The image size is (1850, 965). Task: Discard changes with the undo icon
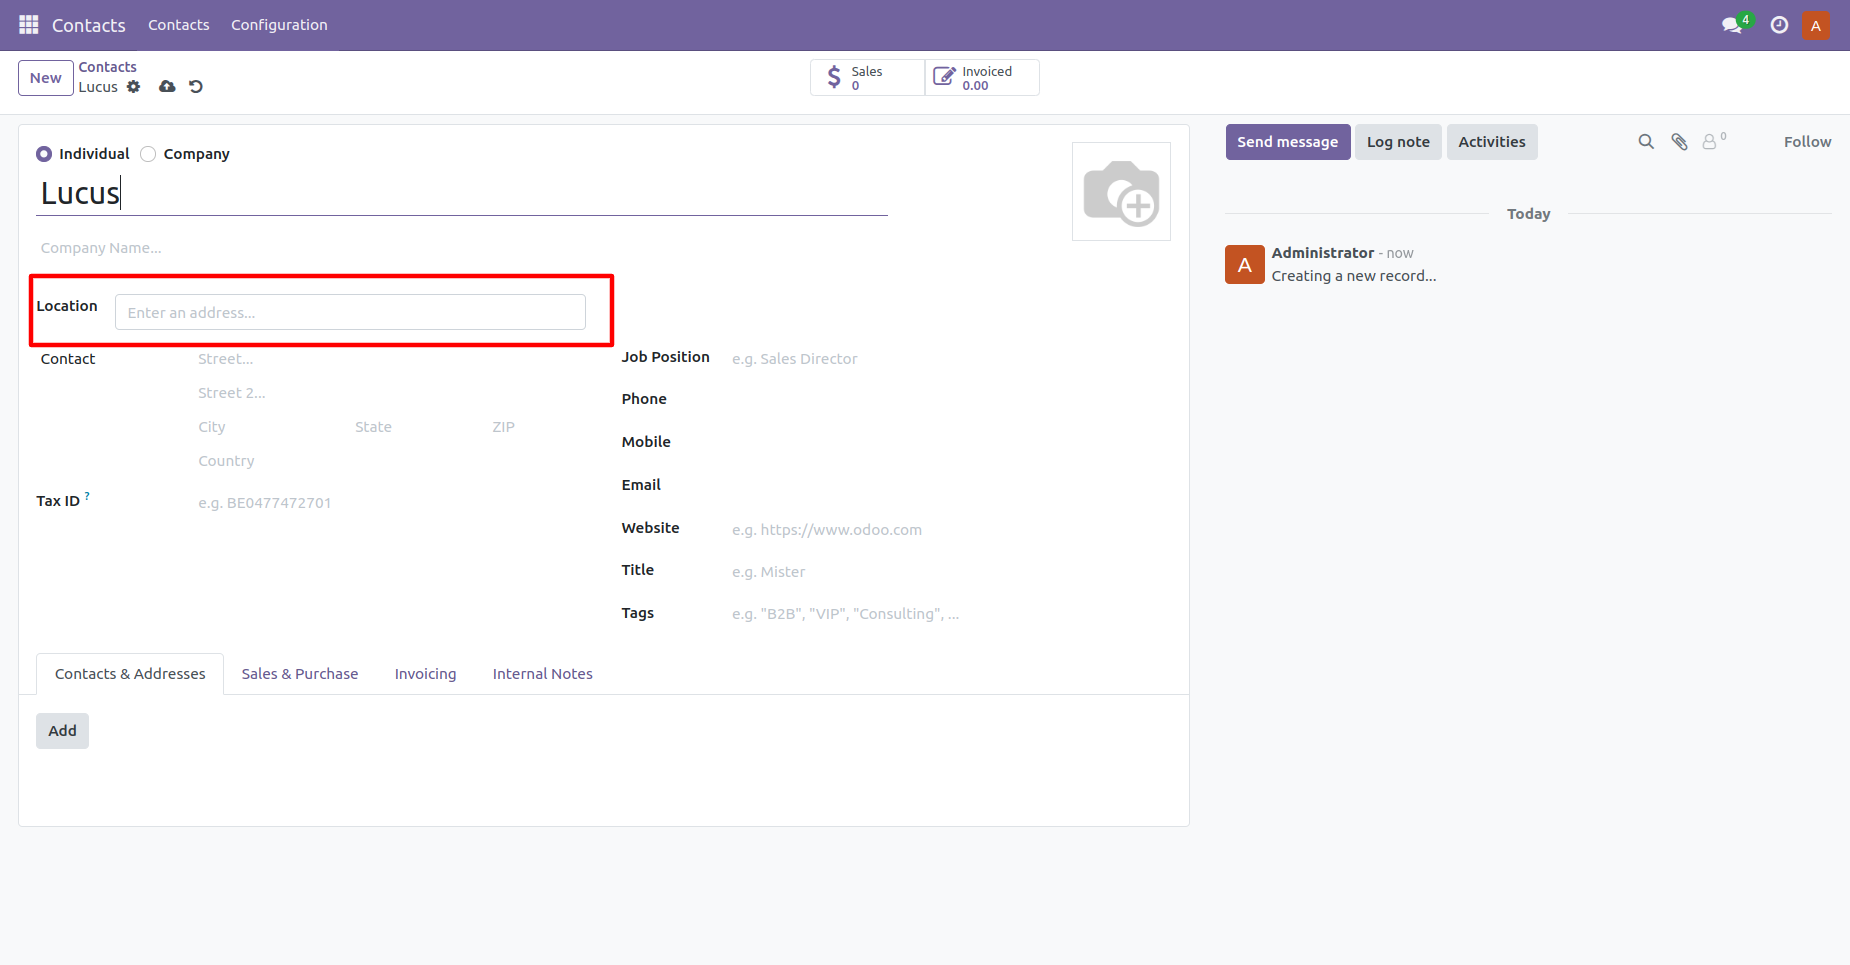(x=195, y=87)
